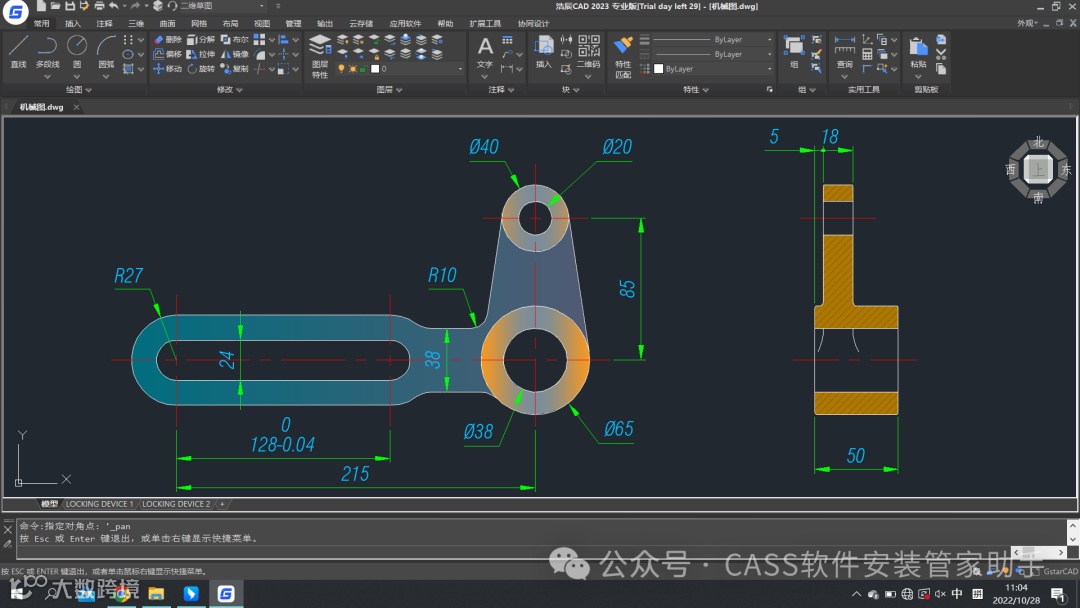Toggle layer freeze sun icon

(x=351, y=69)
